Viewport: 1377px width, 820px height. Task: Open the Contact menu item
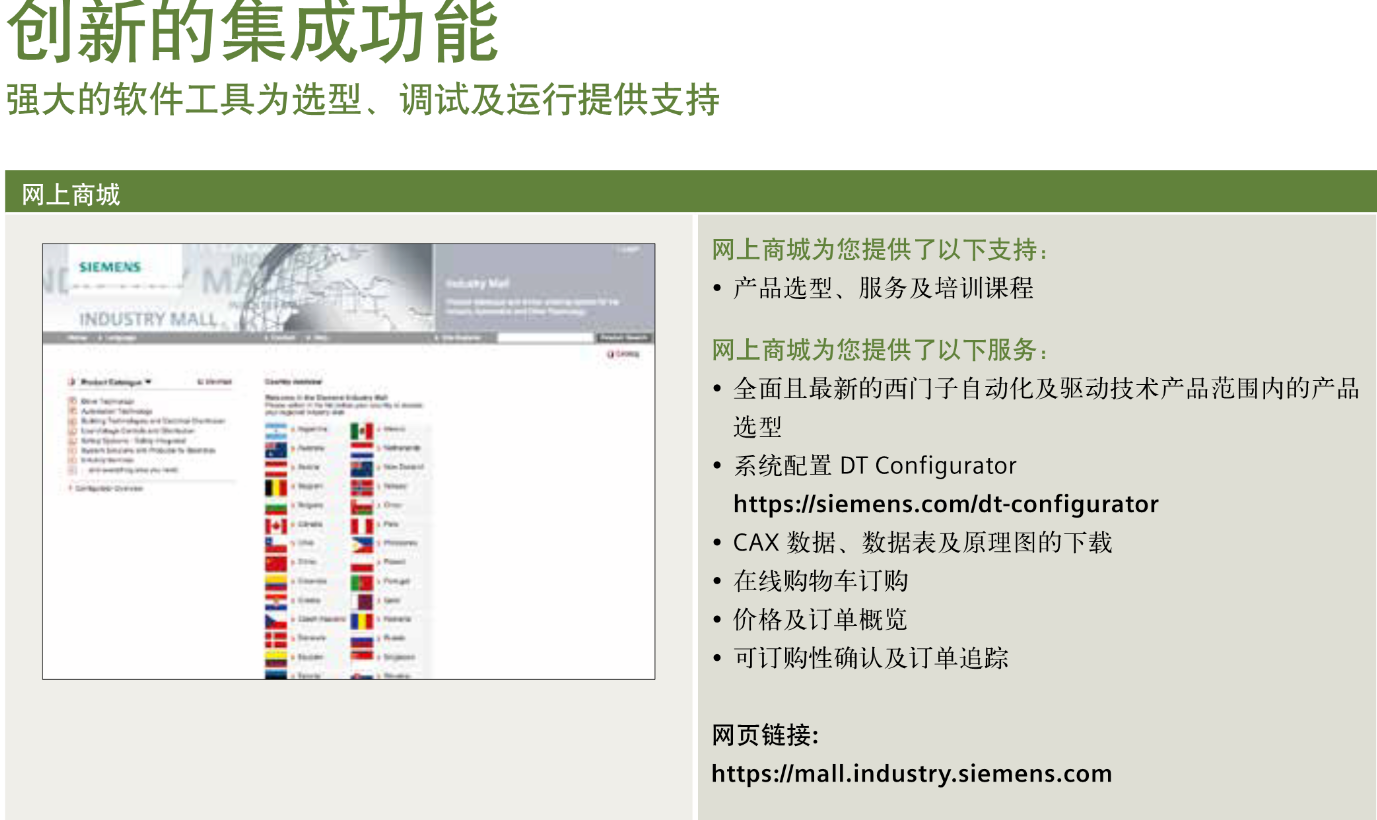[x=282, y=338]
